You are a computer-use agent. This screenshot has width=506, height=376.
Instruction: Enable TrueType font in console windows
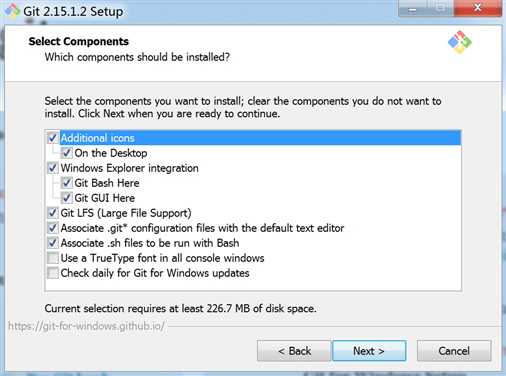[x=53, y=258]
